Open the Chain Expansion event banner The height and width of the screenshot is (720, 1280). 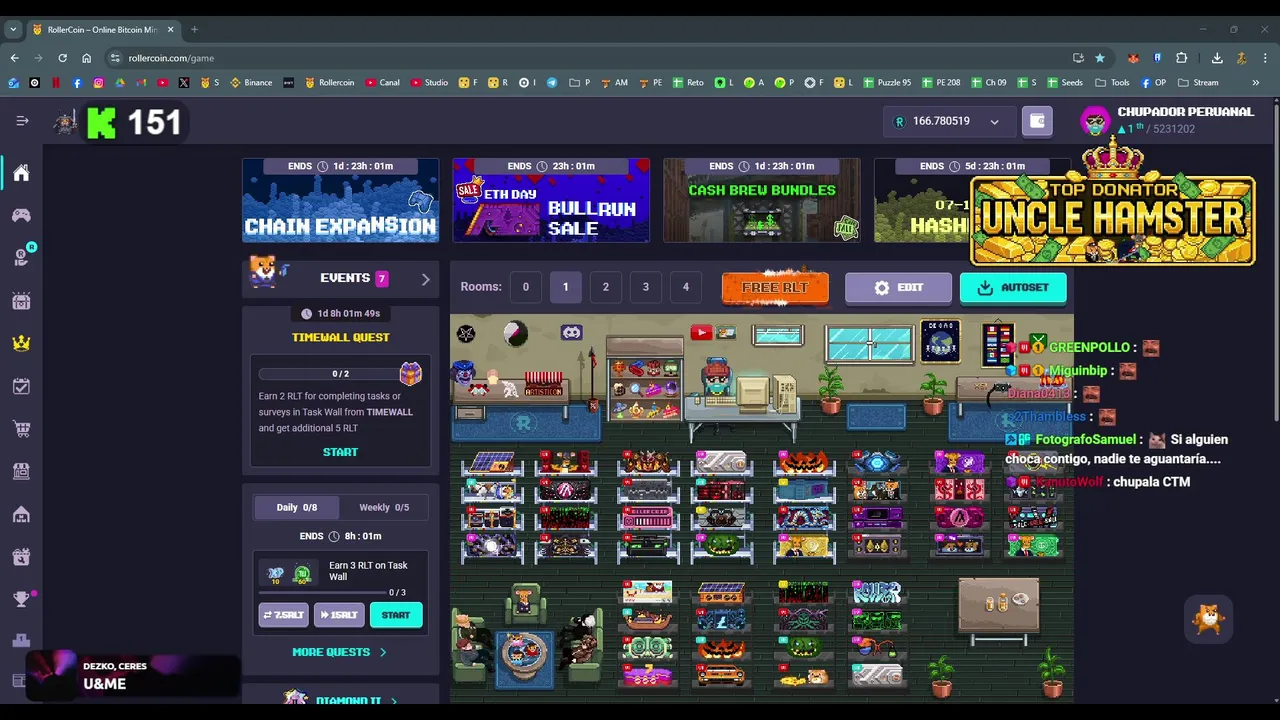tap(340, 200)
